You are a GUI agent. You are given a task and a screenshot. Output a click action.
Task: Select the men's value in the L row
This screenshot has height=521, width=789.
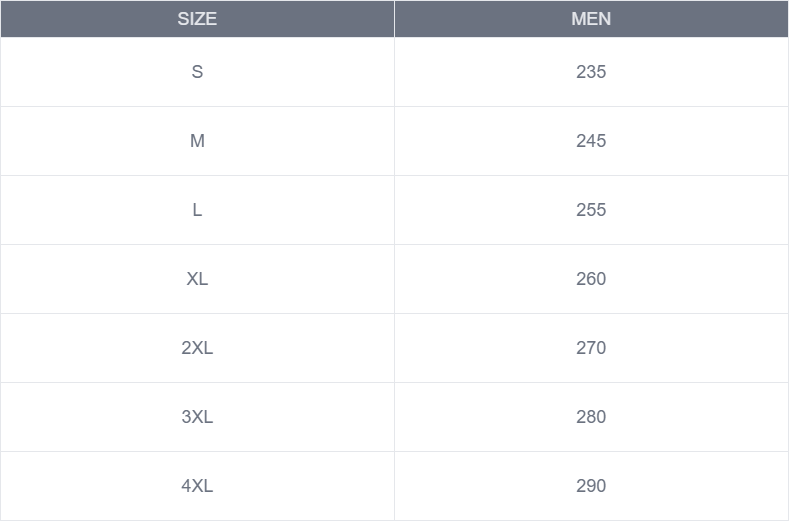point(591,210)
